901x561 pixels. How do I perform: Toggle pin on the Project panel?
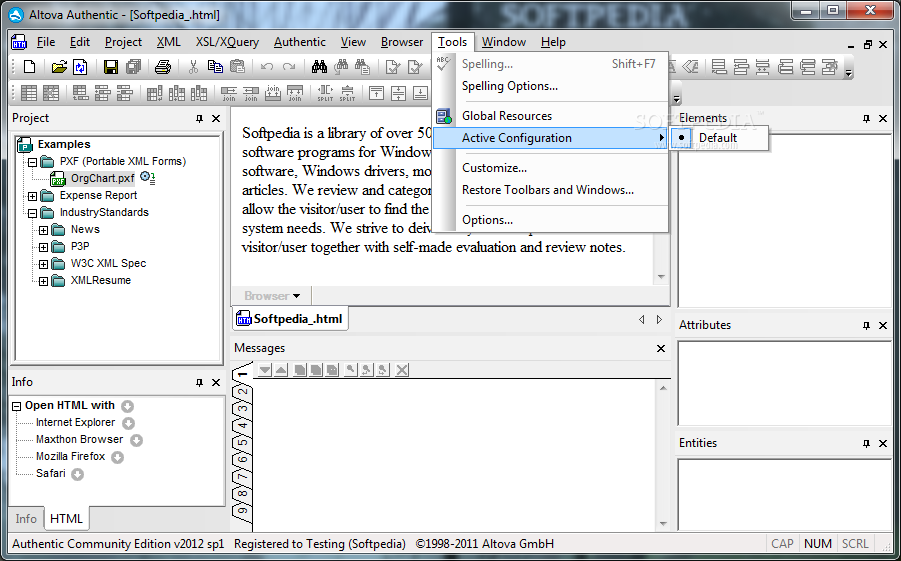tap(199, 118)
